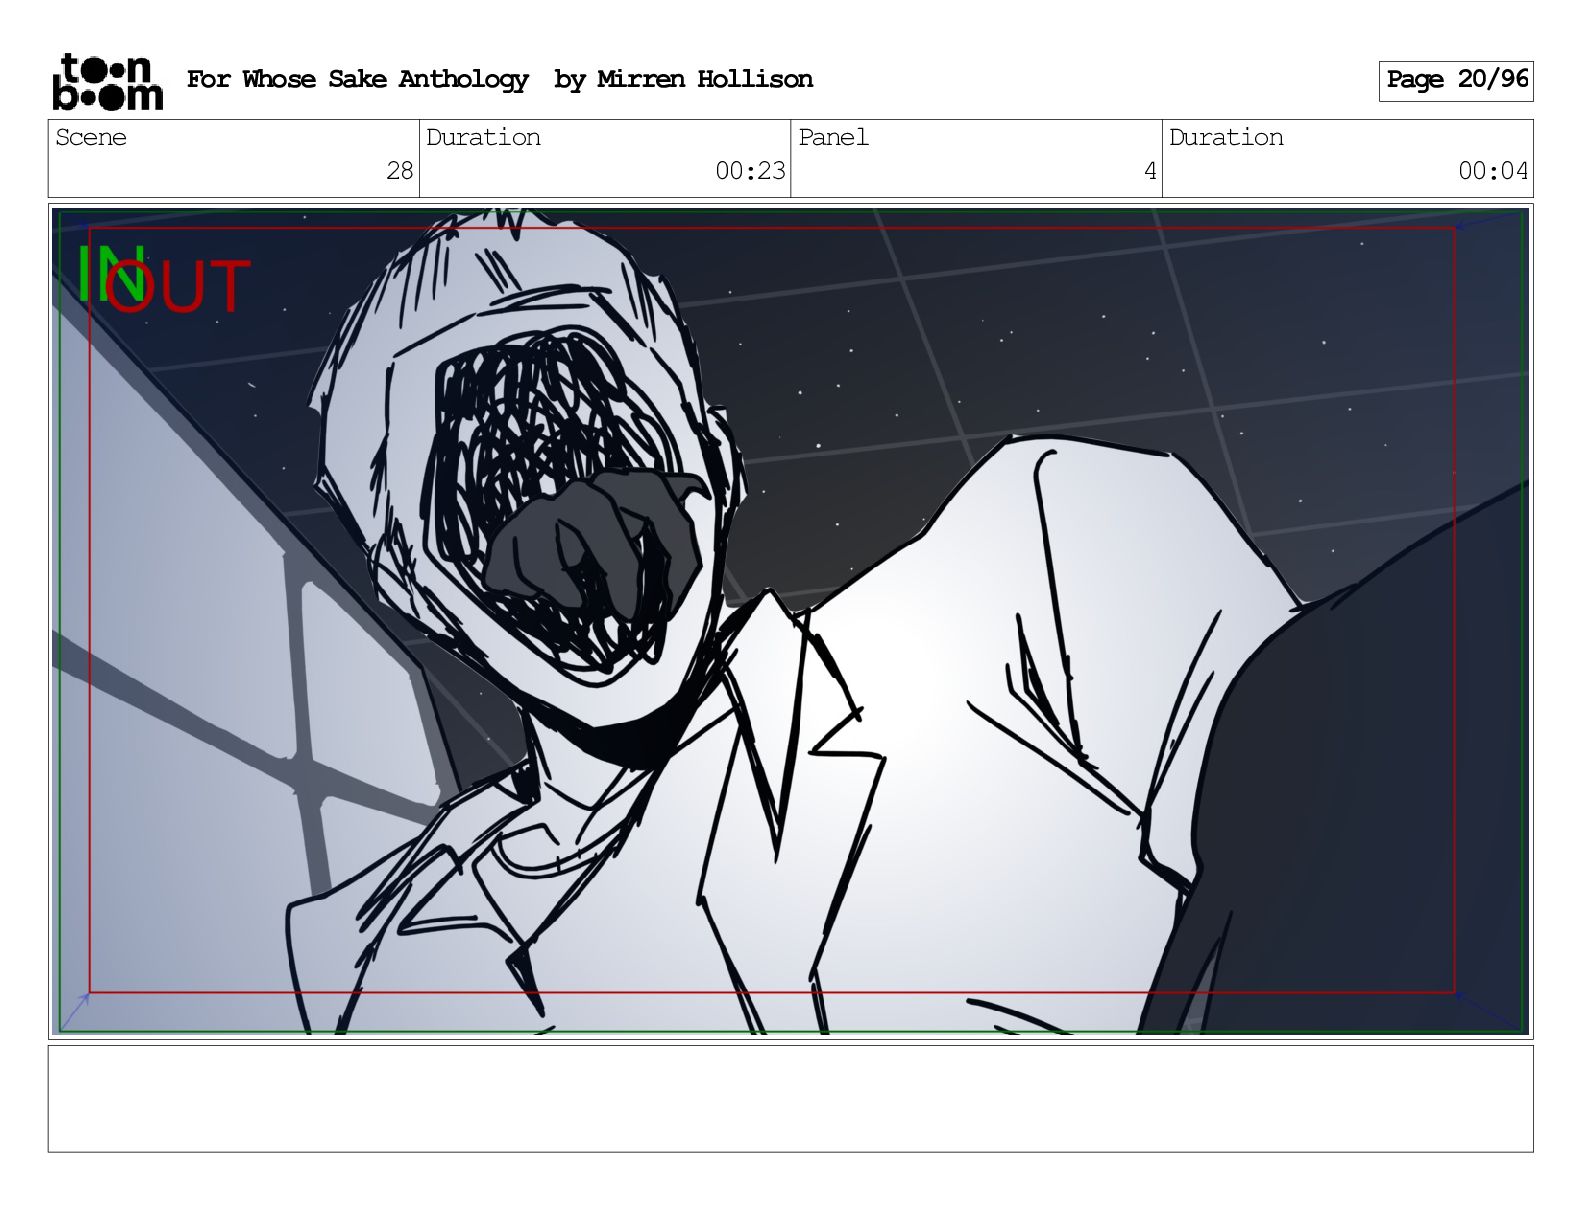Viewport: 1584px width, 1224px height.
Task: Click the red 'OUT' camera marker
Action: click(x=178, y=286)
